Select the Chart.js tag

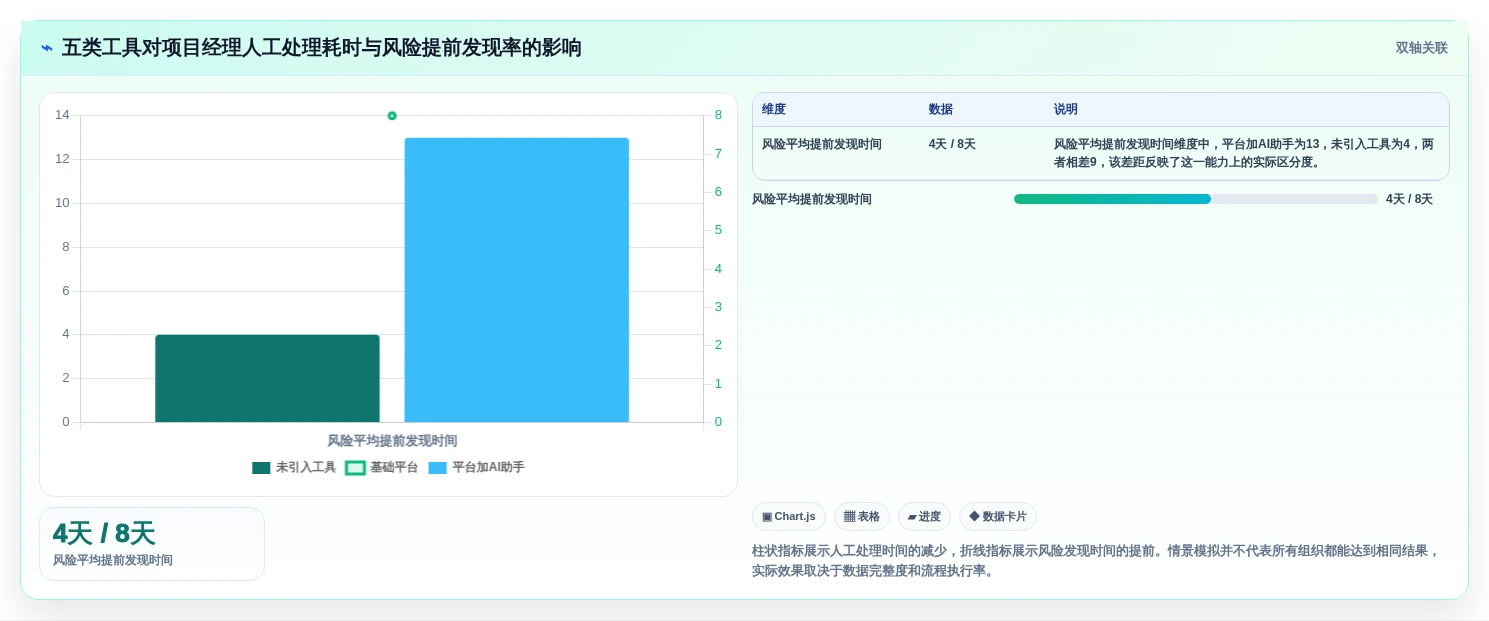[789, 516]
